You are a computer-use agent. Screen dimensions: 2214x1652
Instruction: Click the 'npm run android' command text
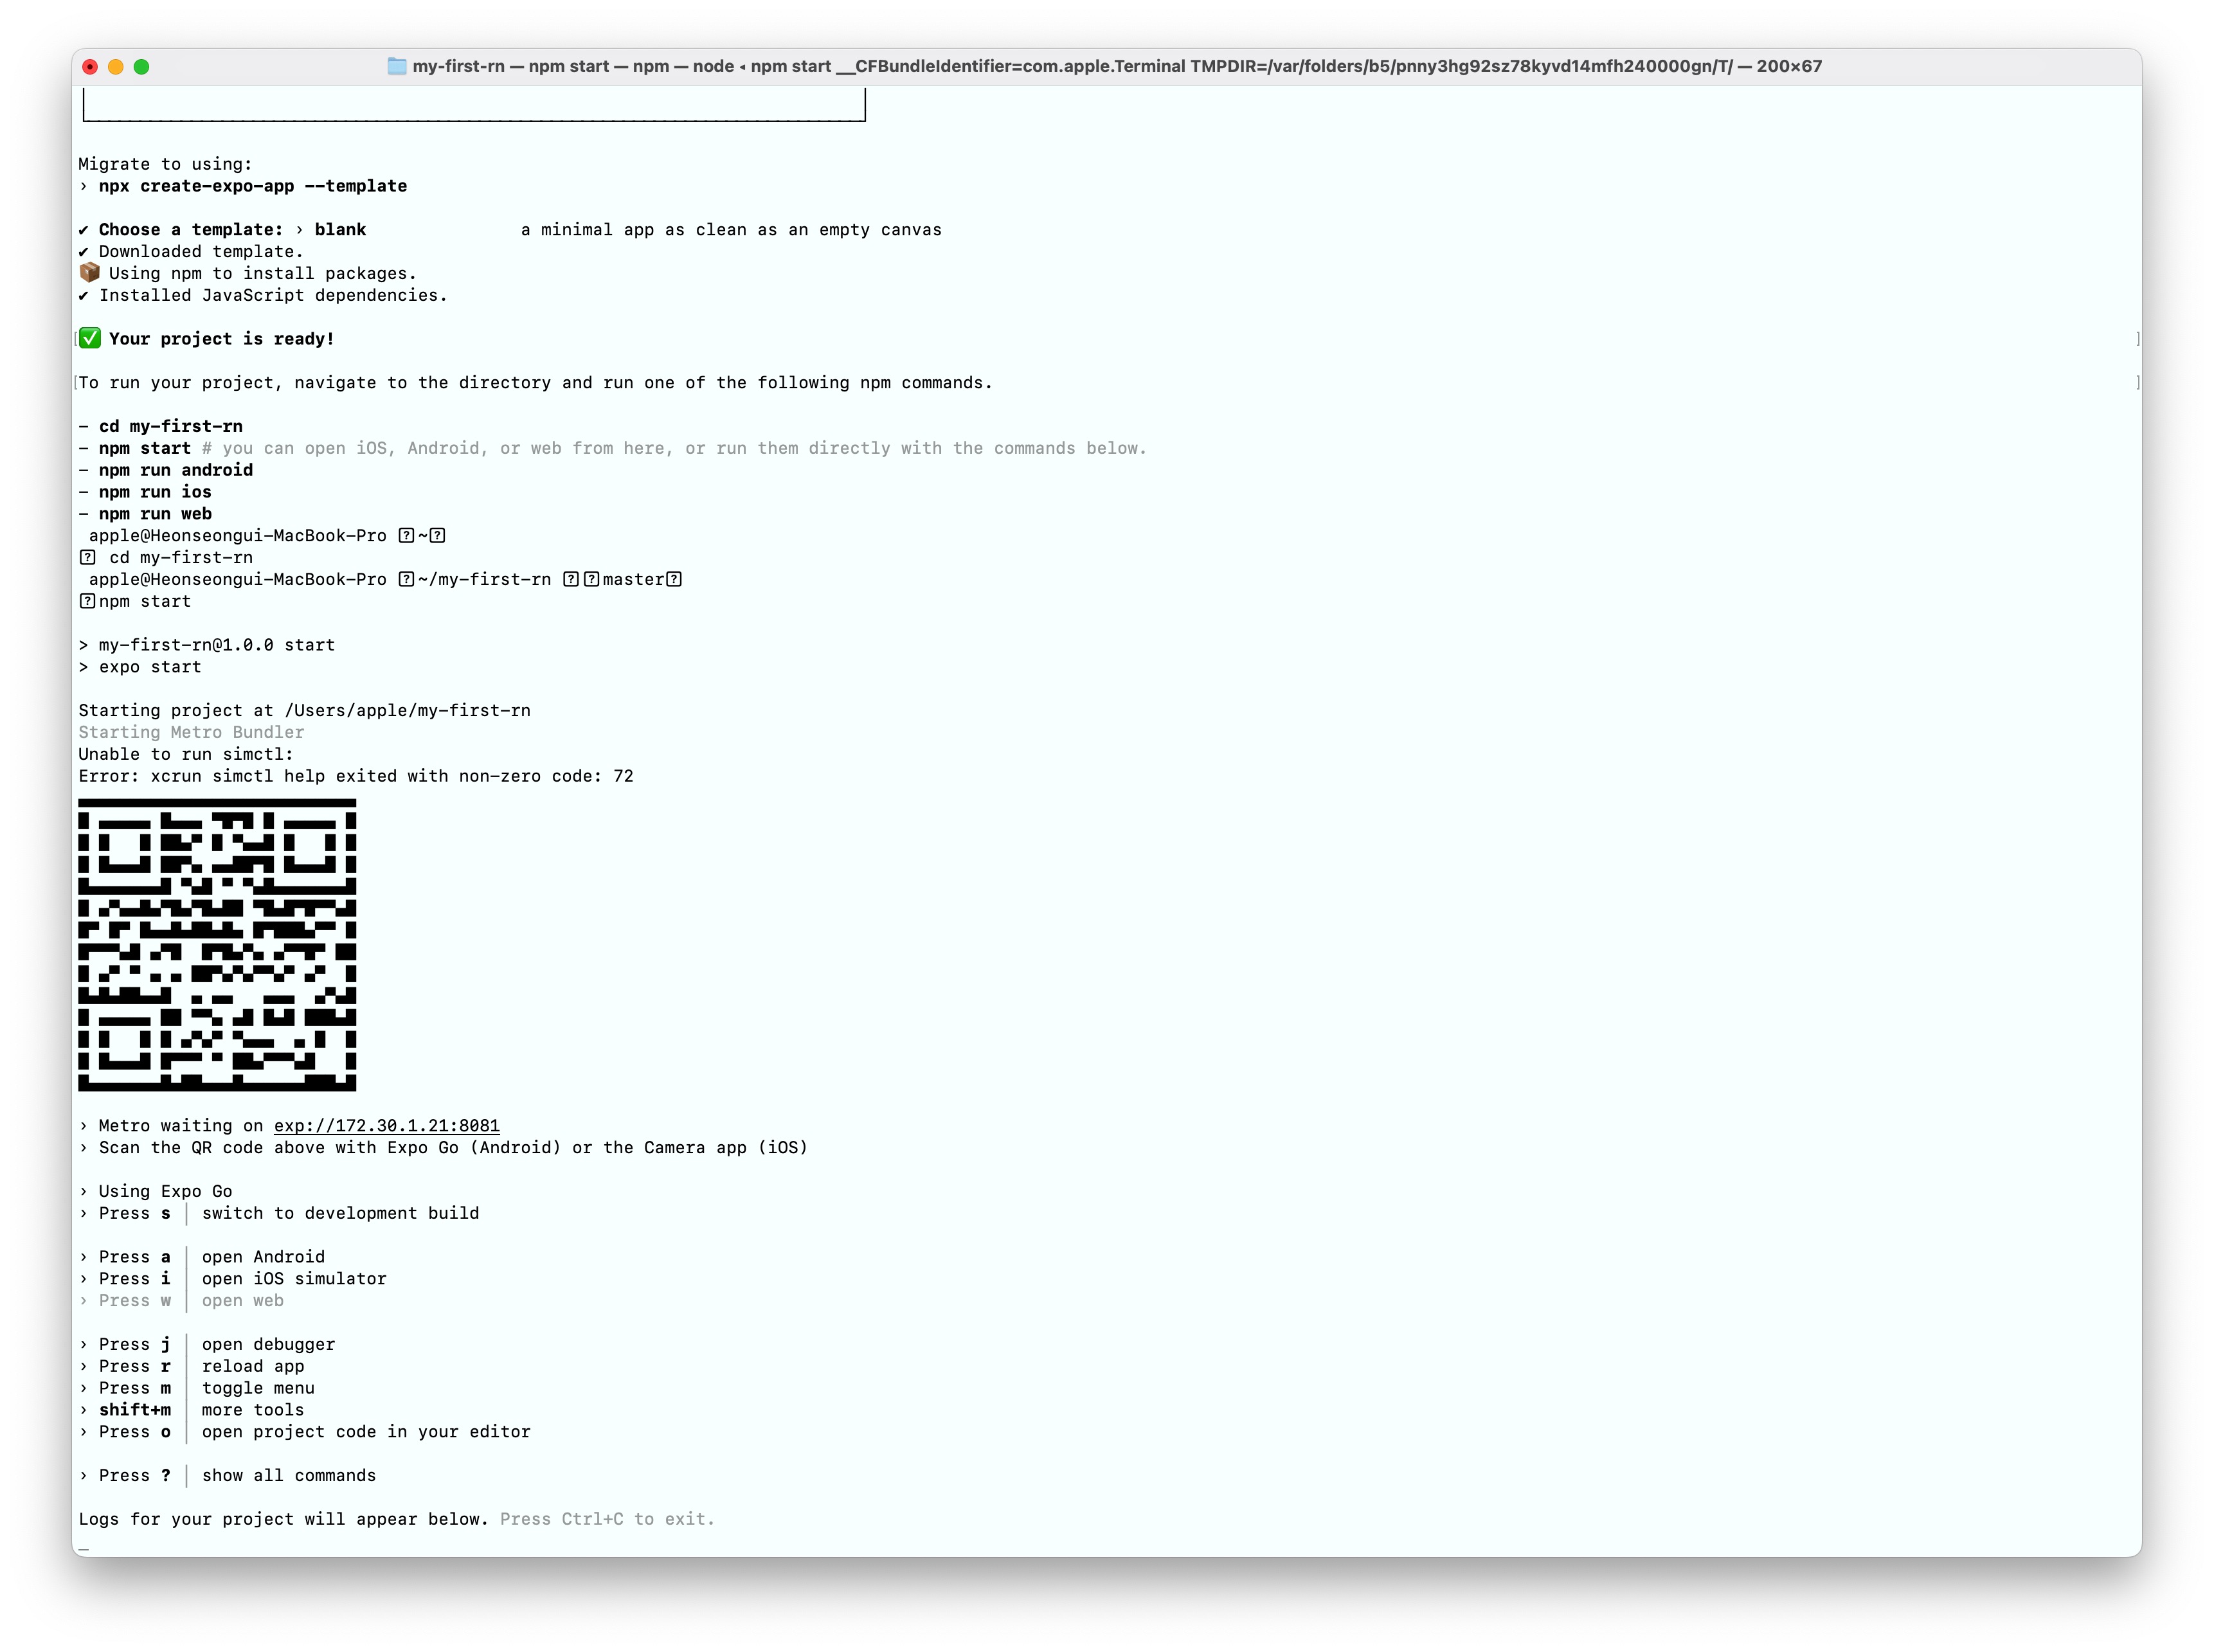click(x=175, y=470)
